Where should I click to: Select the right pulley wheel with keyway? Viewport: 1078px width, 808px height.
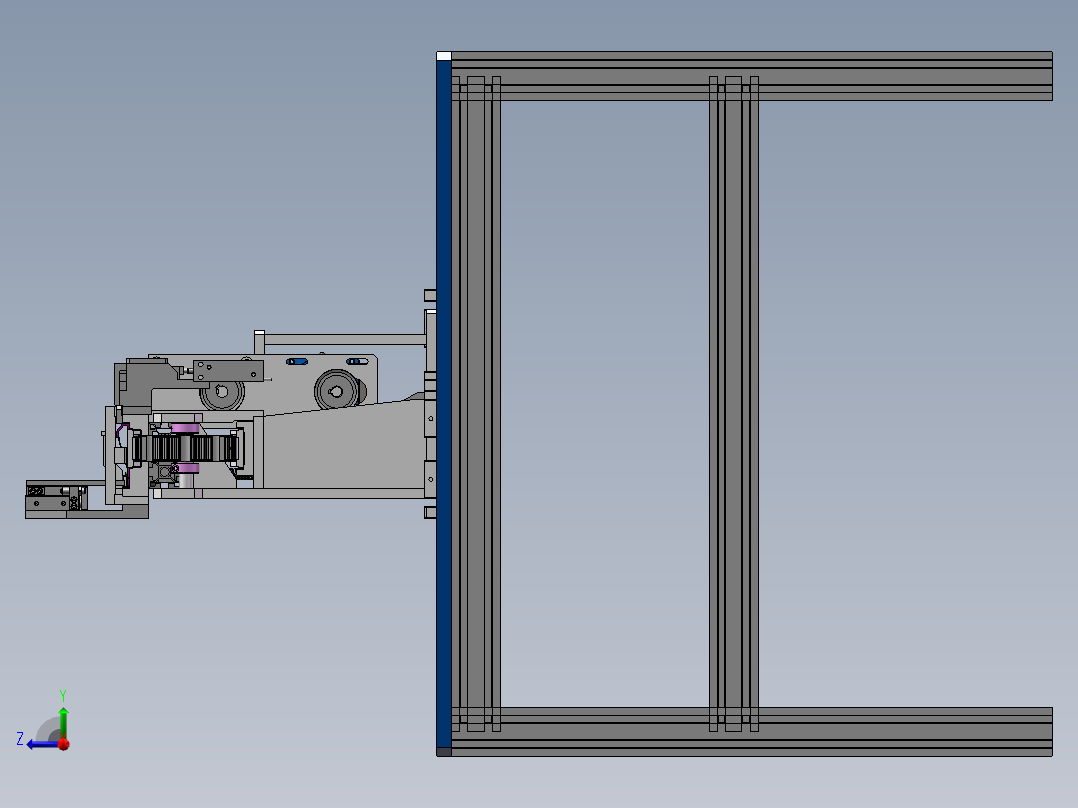(336, 391)
